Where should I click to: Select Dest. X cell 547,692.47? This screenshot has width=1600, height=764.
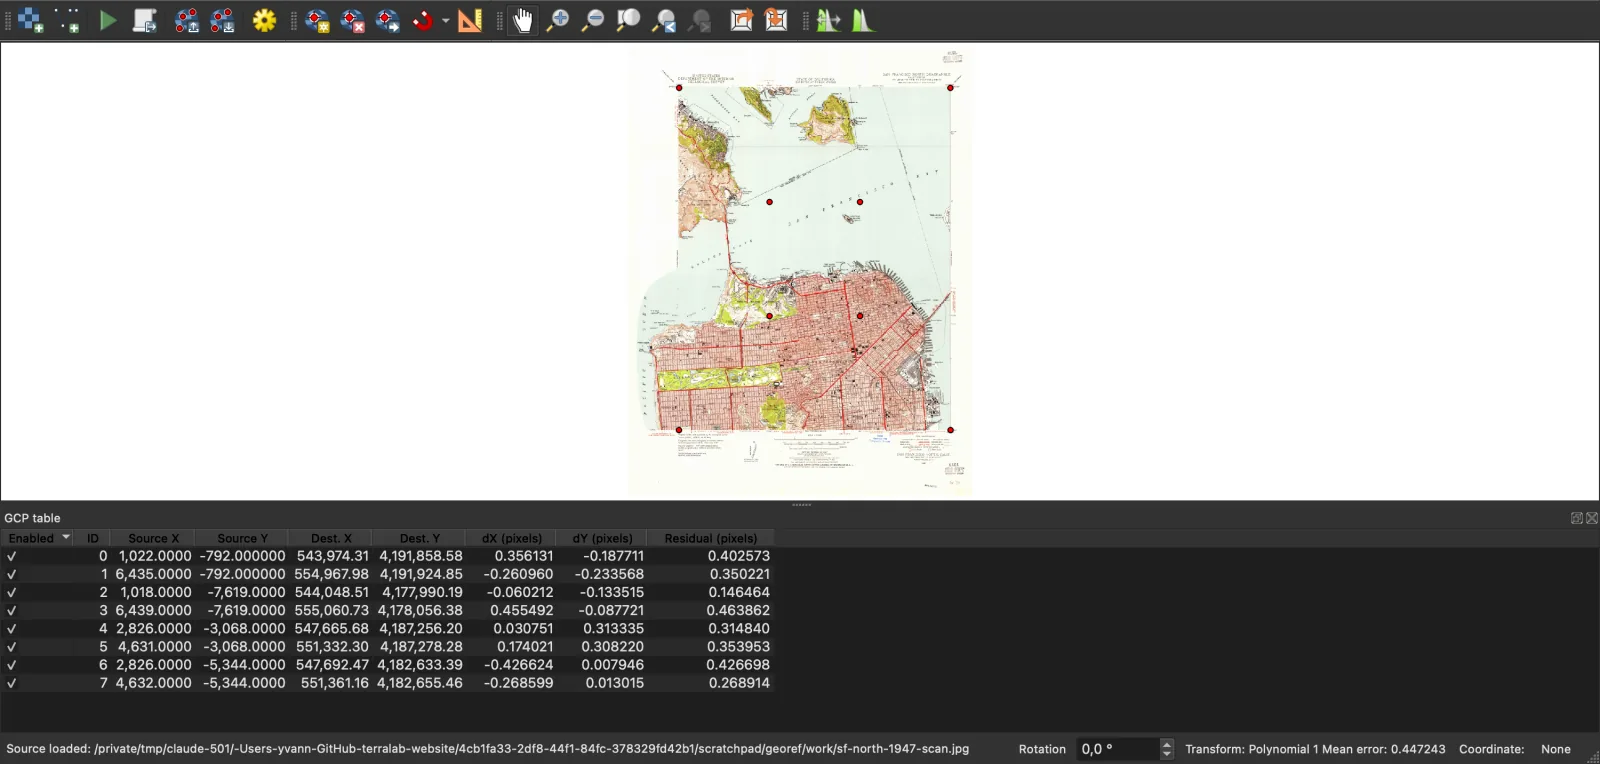tap(331, 665)
